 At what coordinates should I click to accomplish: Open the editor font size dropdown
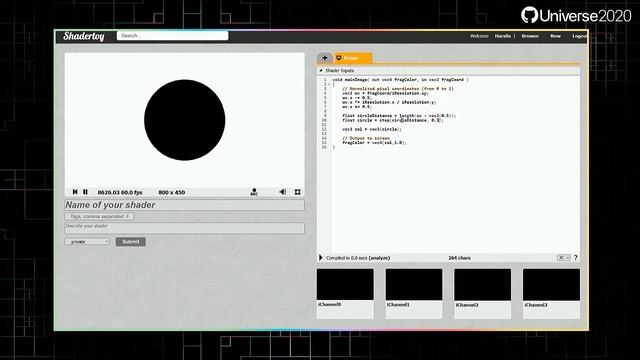(x=564, y=258)
